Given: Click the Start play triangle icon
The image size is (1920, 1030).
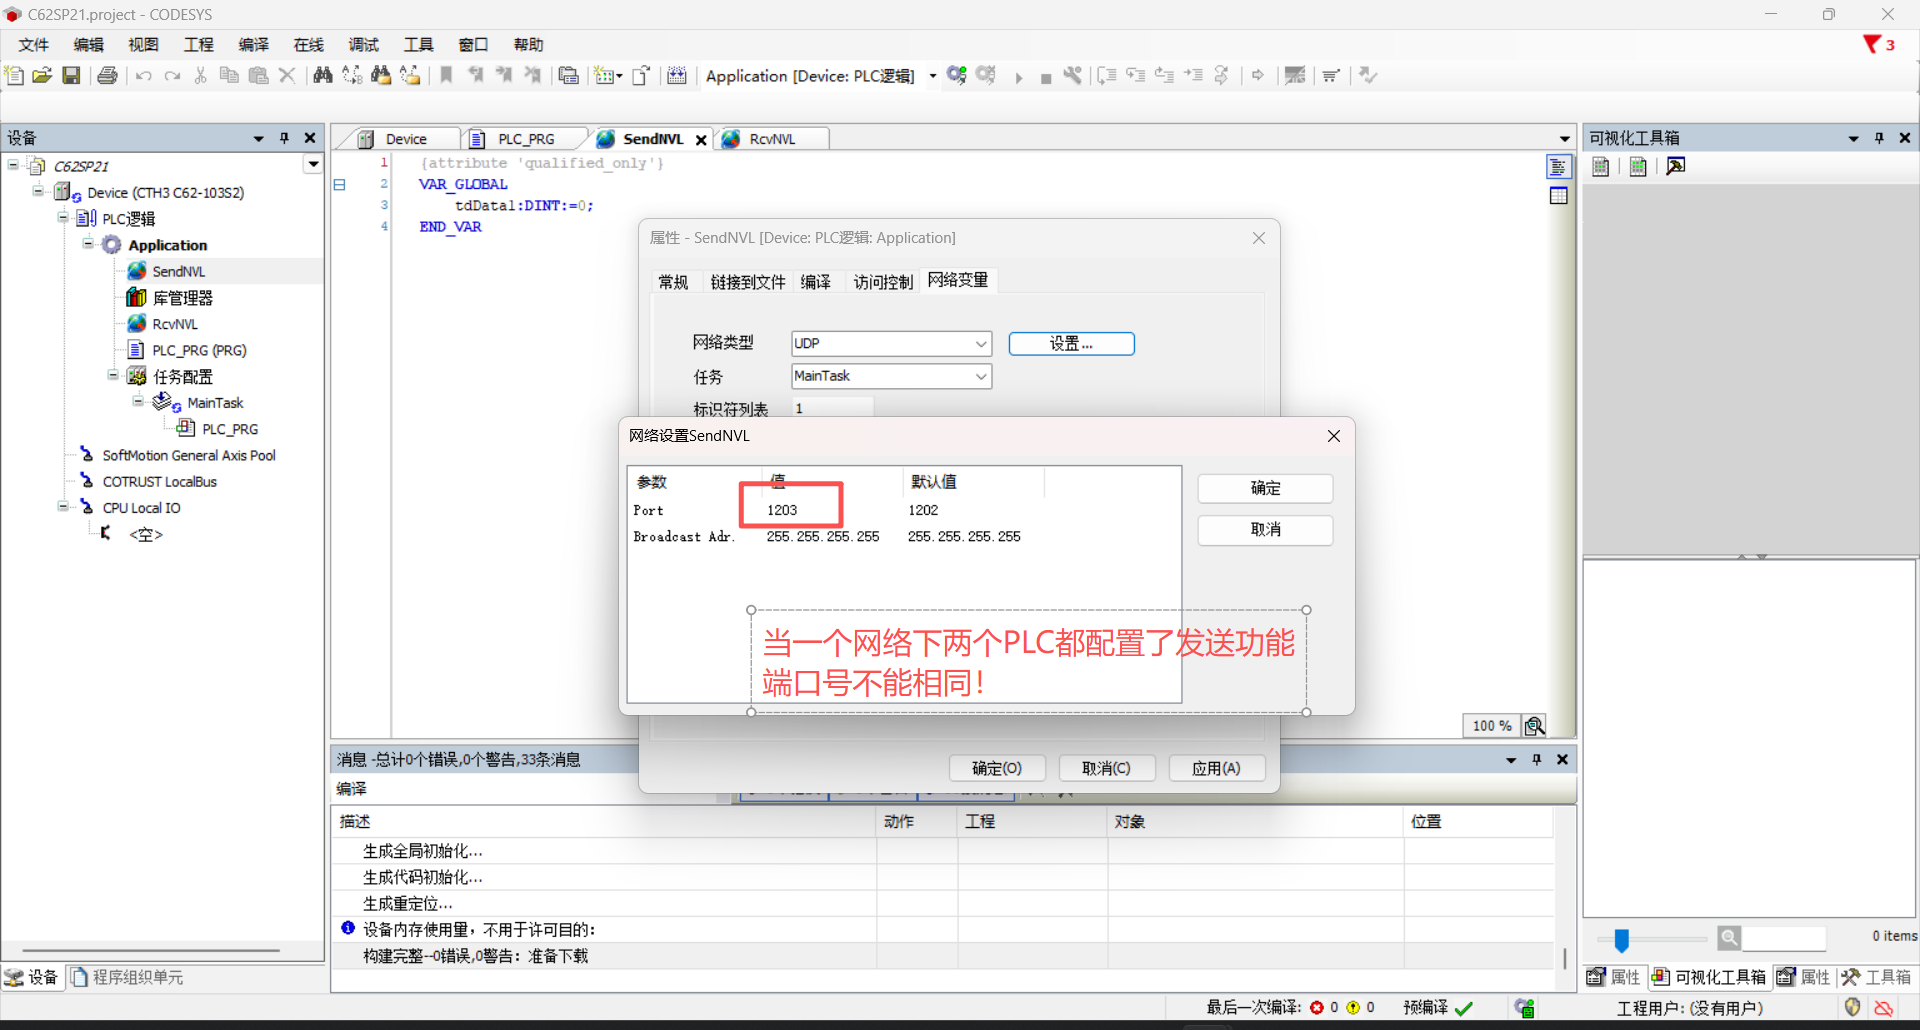Looking at the screenshot, I should click(1018, 78).
